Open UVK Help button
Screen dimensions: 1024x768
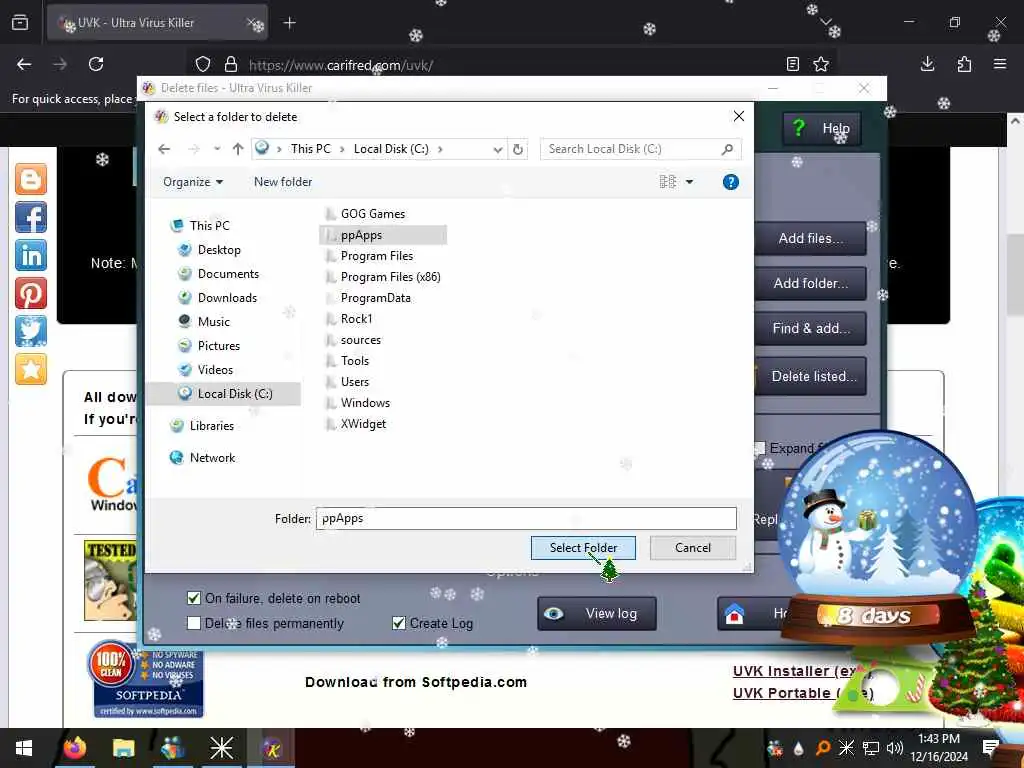pyautogui.click(x=822, y=128)
